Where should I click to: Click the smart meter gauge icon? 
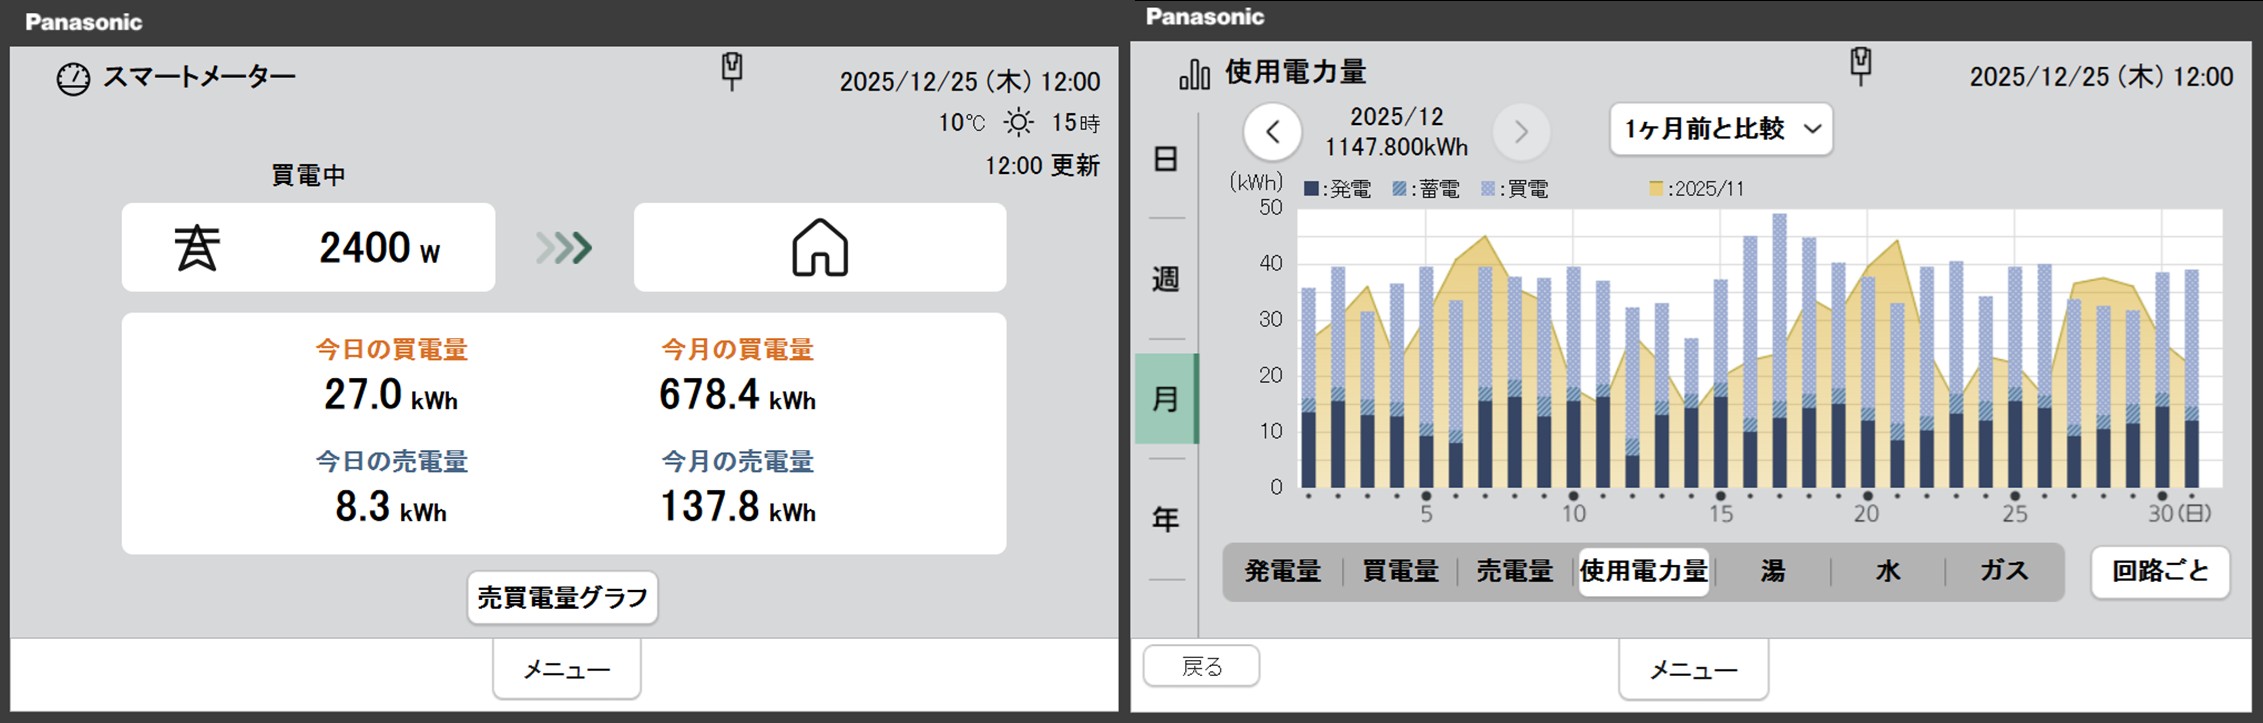tap(73, 79)
